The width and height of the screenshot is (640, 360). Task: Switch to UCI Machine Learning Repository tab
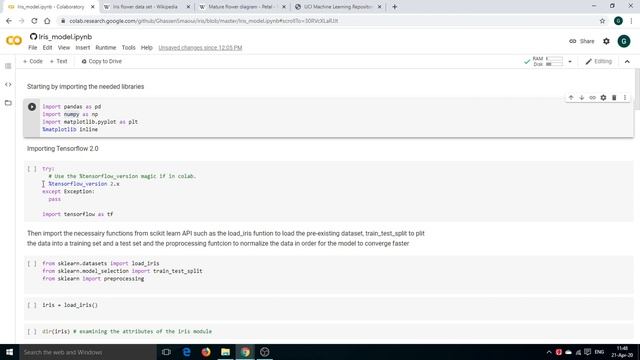(x=339, y=7)
